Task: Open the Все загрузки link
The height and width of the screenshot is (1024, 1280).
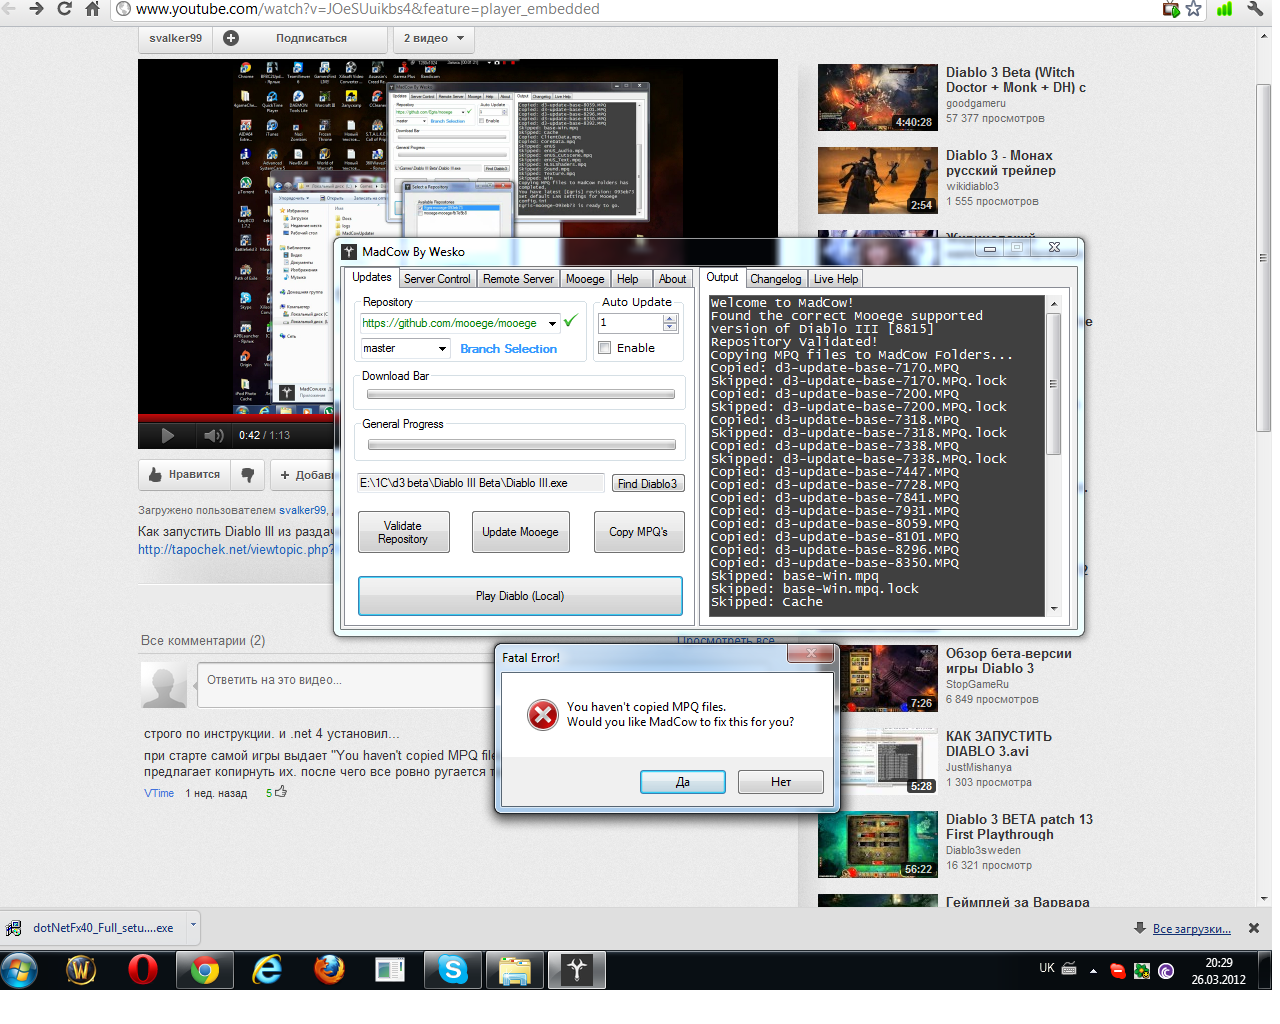Action: click(x=1191, y=928)
